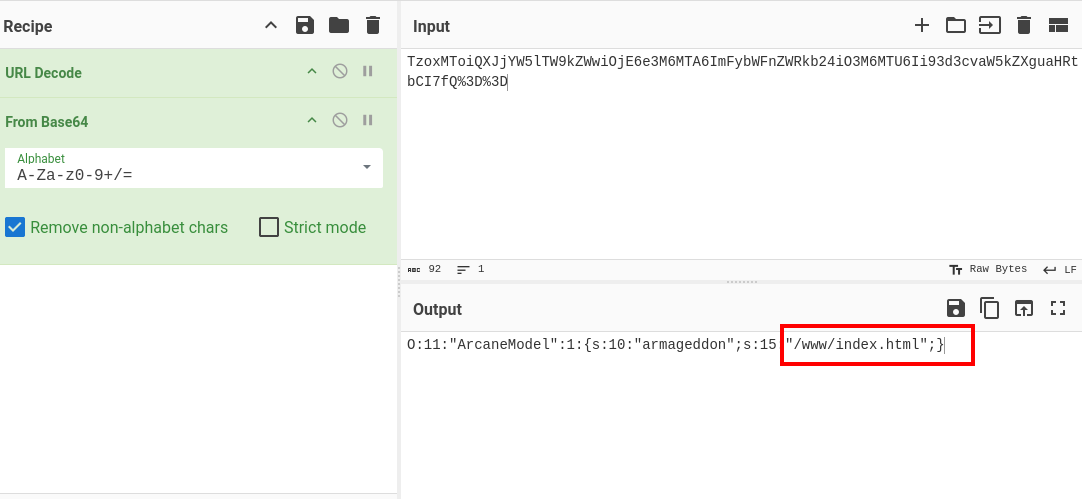The width and height of the screenshot is (1082, 499).
Task: Maximise the output pane
Action: (1058, 309)
